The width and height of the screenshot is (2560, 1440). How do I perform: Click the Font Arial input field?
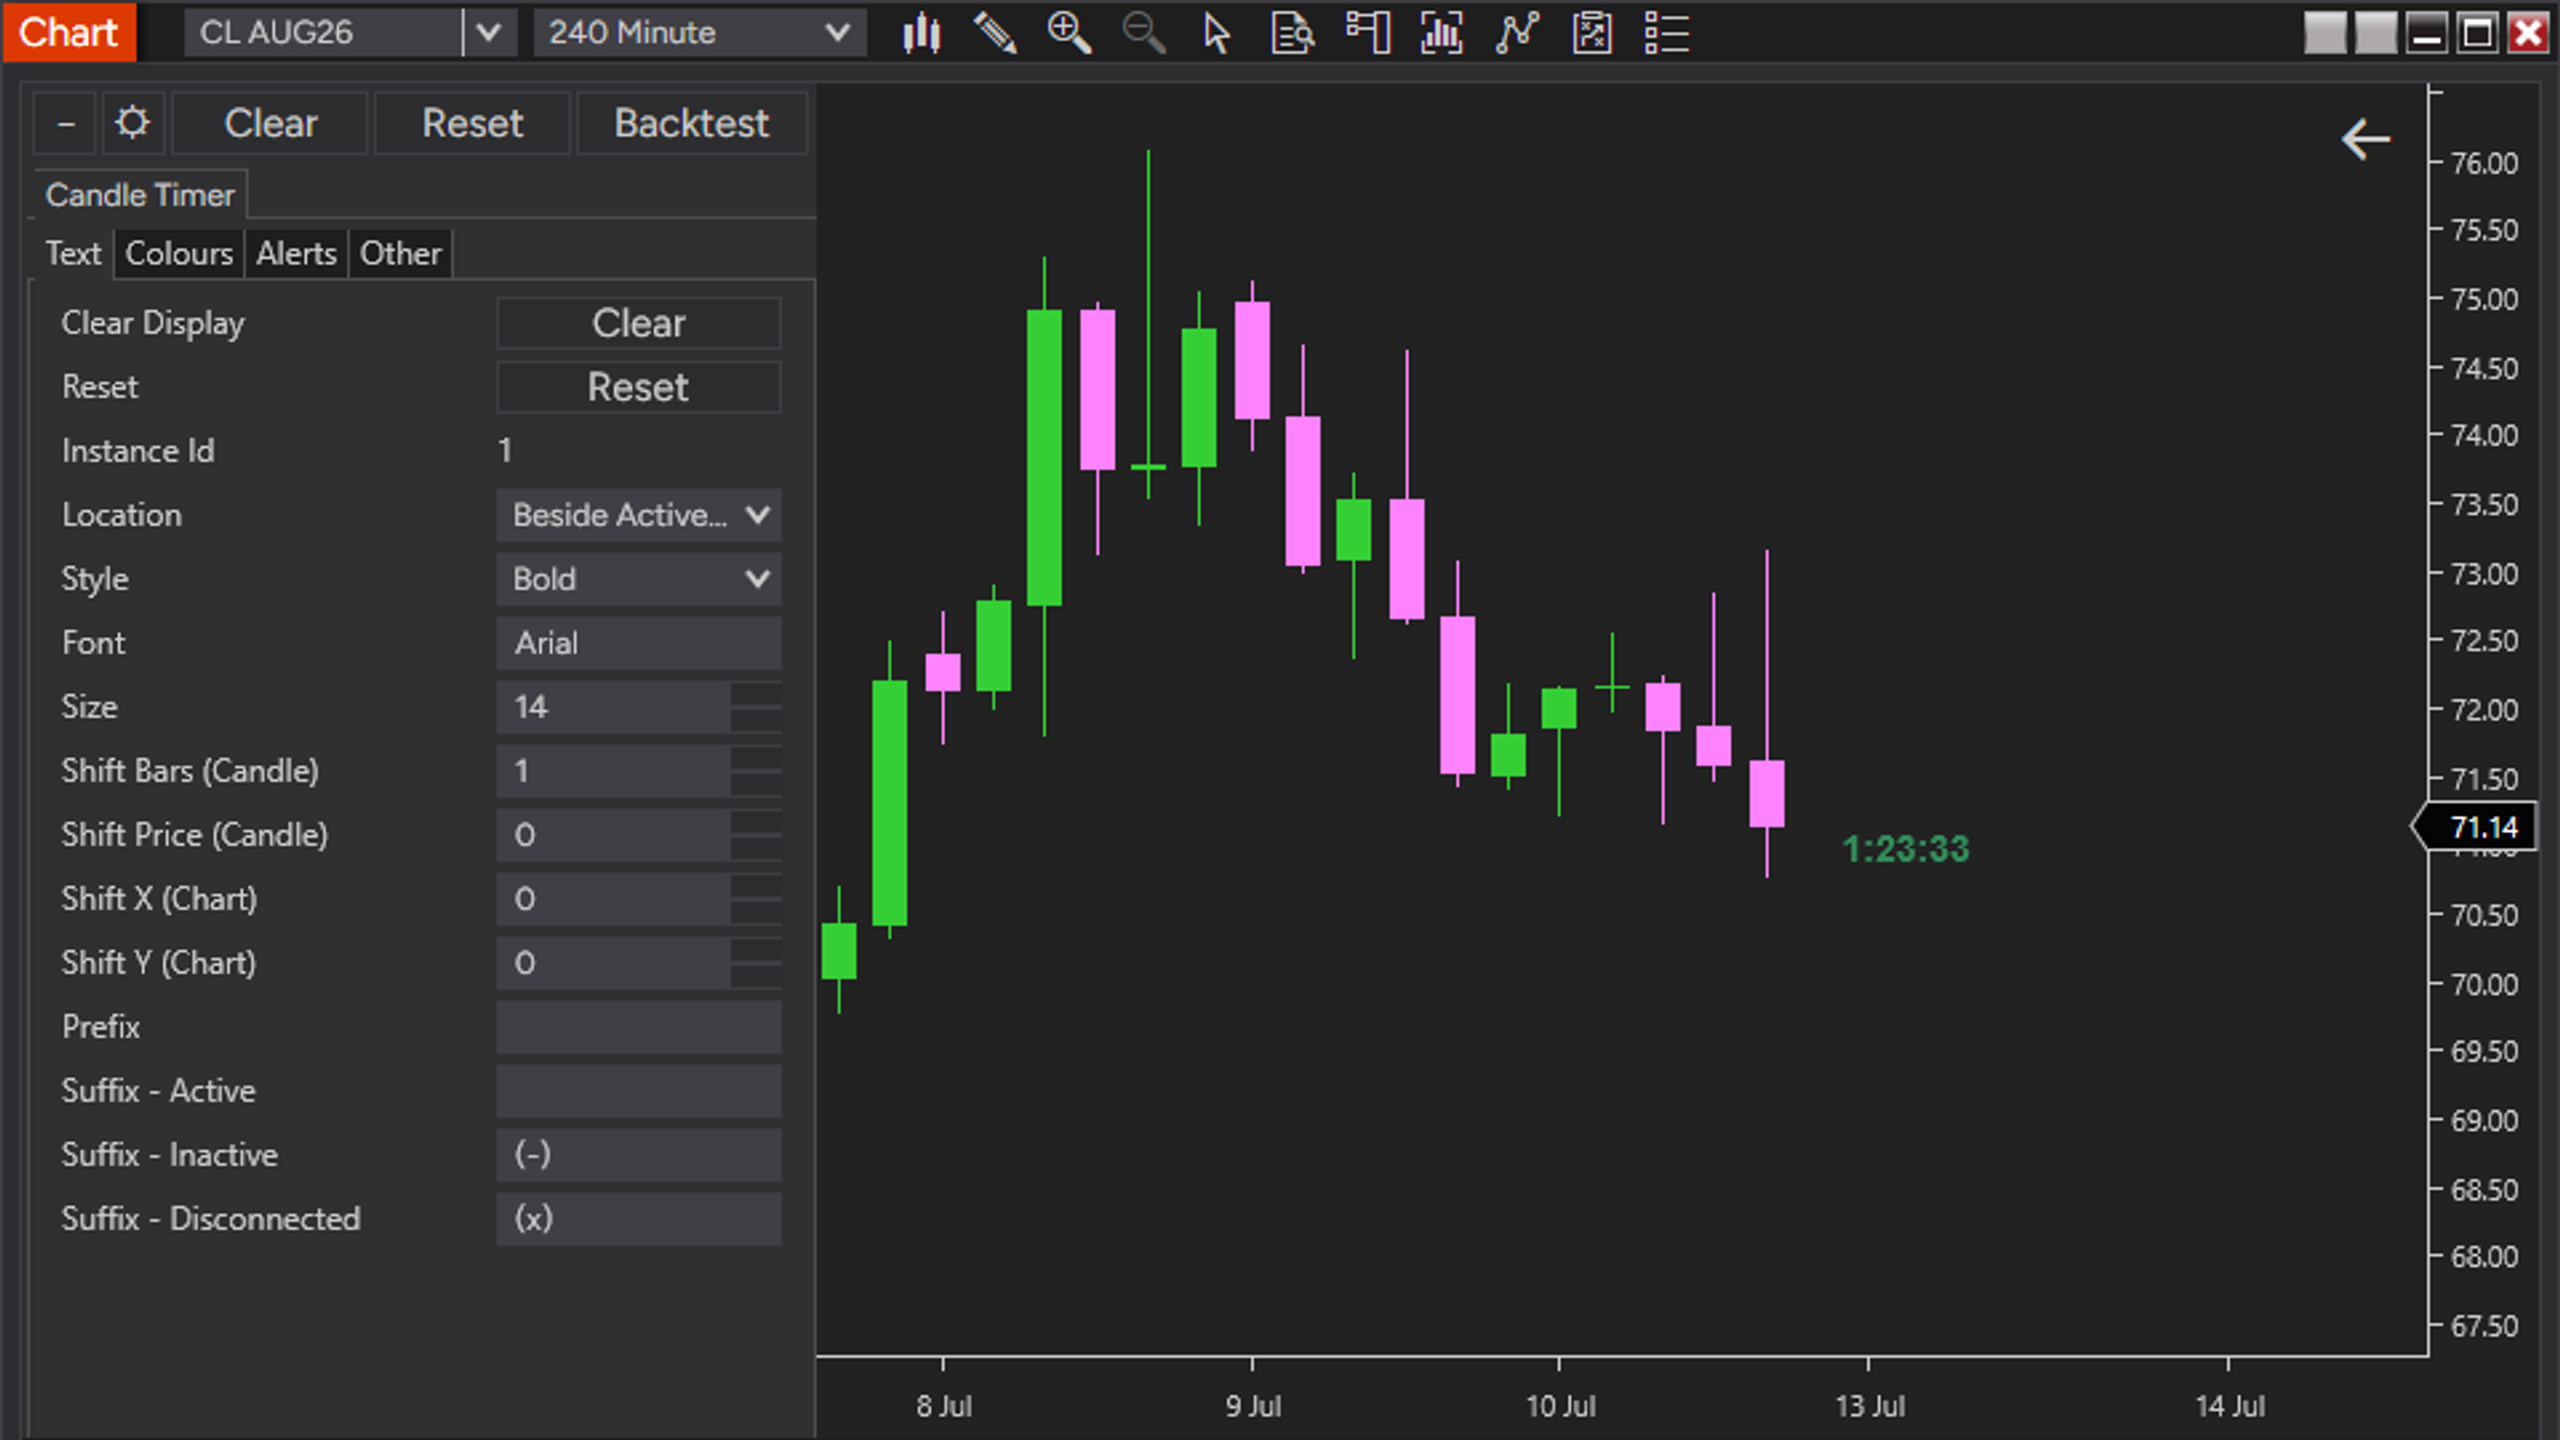point(639,643)
